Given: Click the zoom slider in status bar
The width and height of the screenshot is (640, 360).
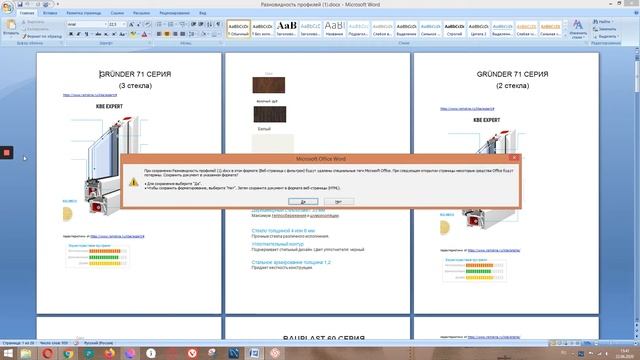Looking at the screenshot, I should (x=612, y=343).
